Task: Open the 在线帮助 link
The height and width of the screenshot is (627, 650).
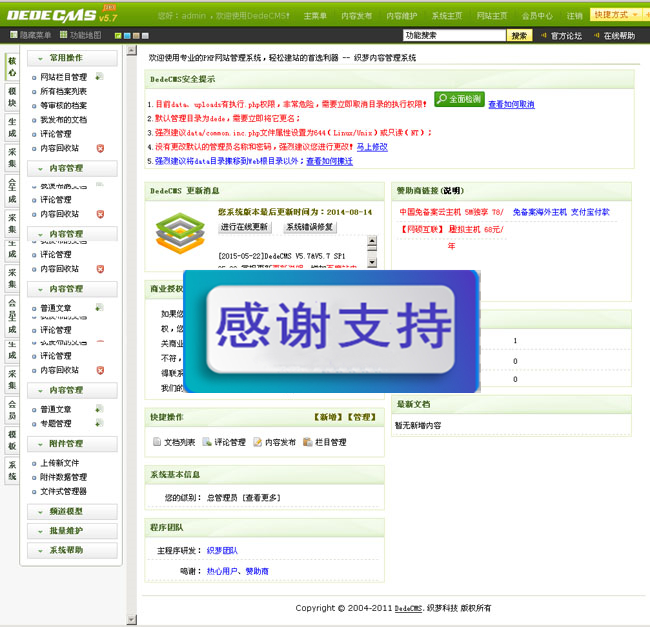Action: tap(619, 36)
